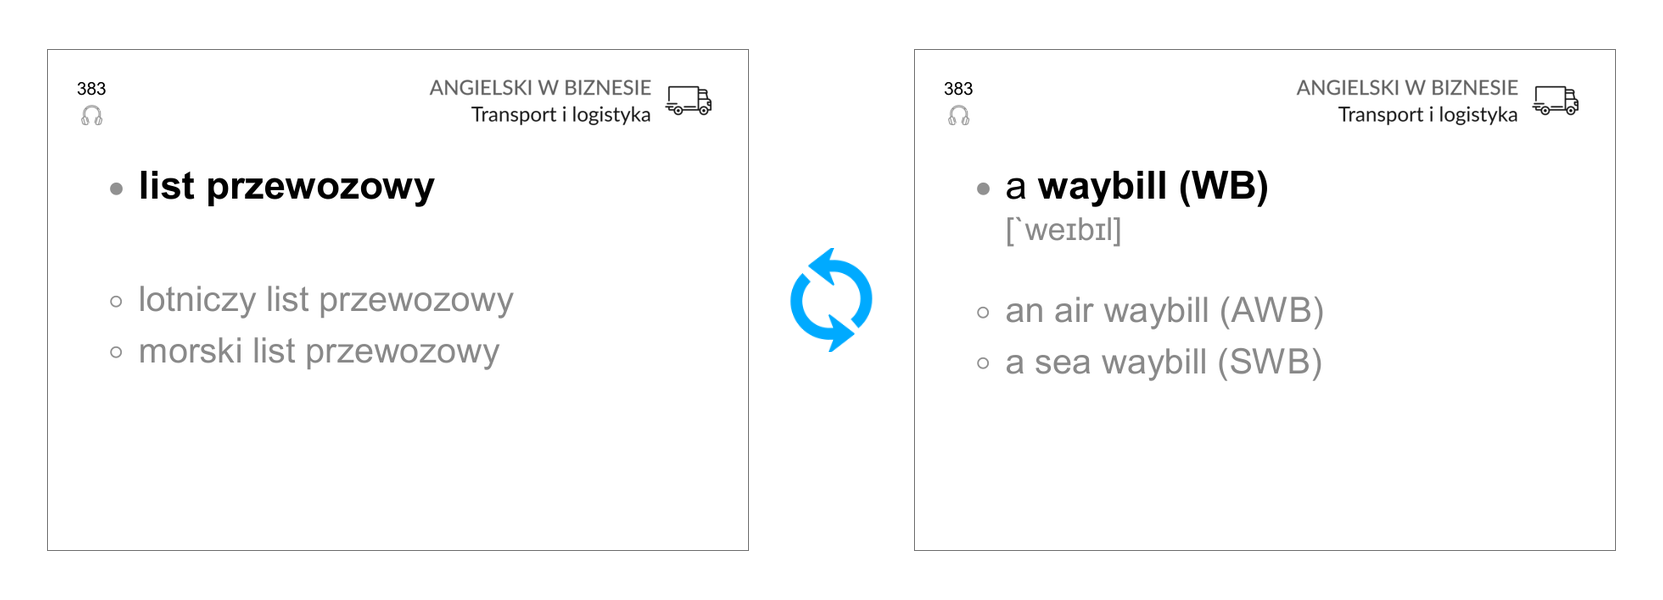
Task: Select the bold term 'list przewozowy'
Action: (x=286, y=186)
